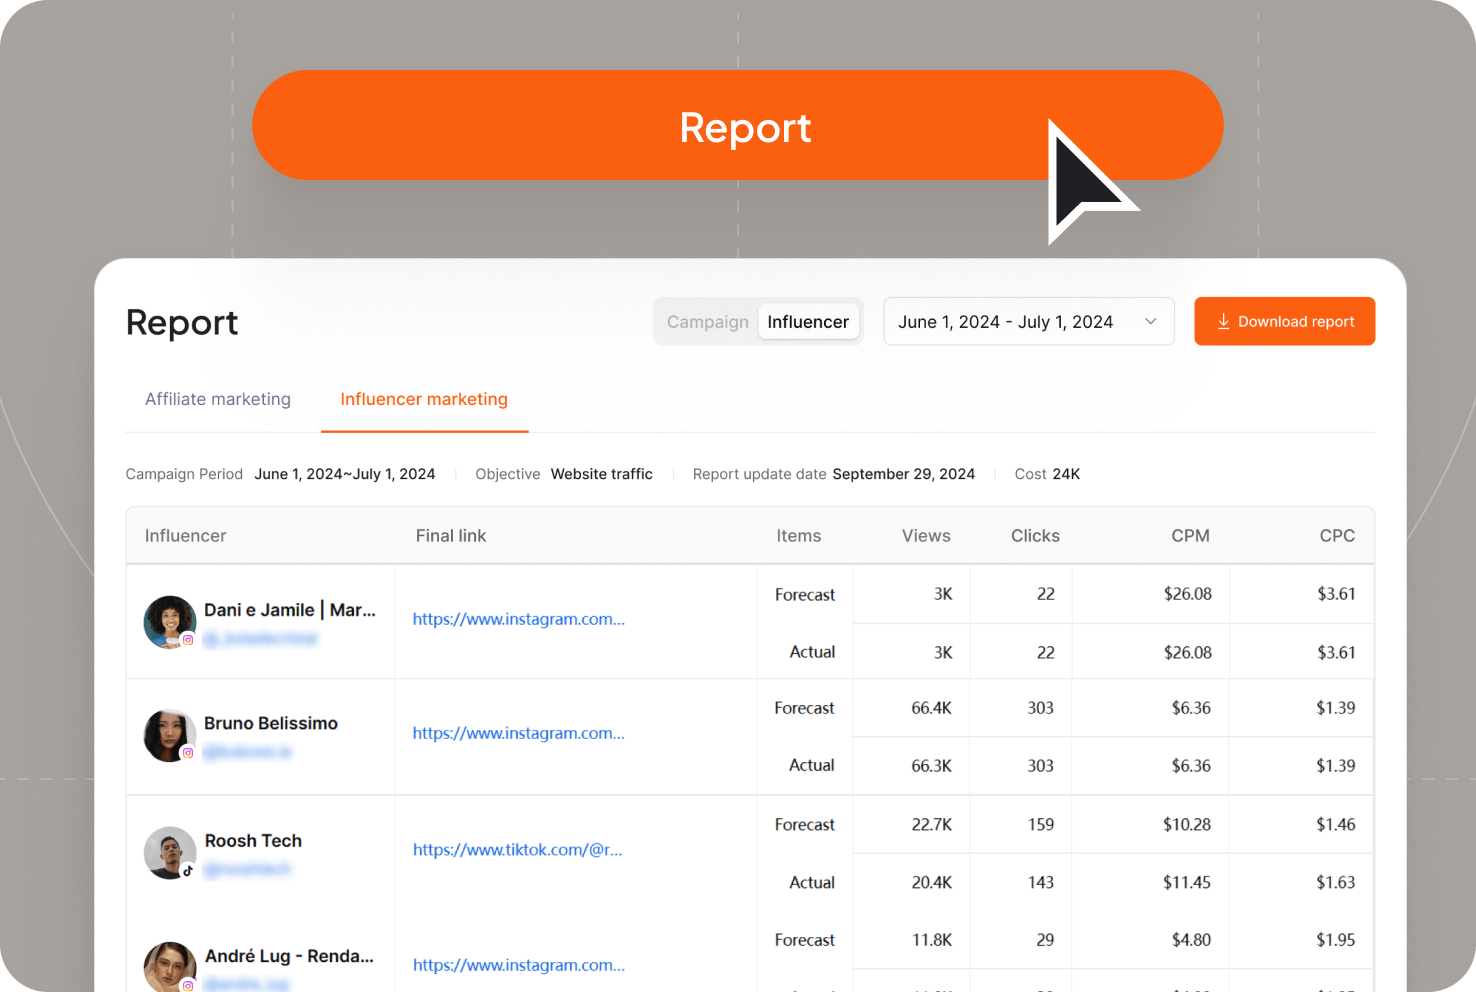
Task: Click the '22.7K' forecast views cell
Action: [x=931, y=825]
